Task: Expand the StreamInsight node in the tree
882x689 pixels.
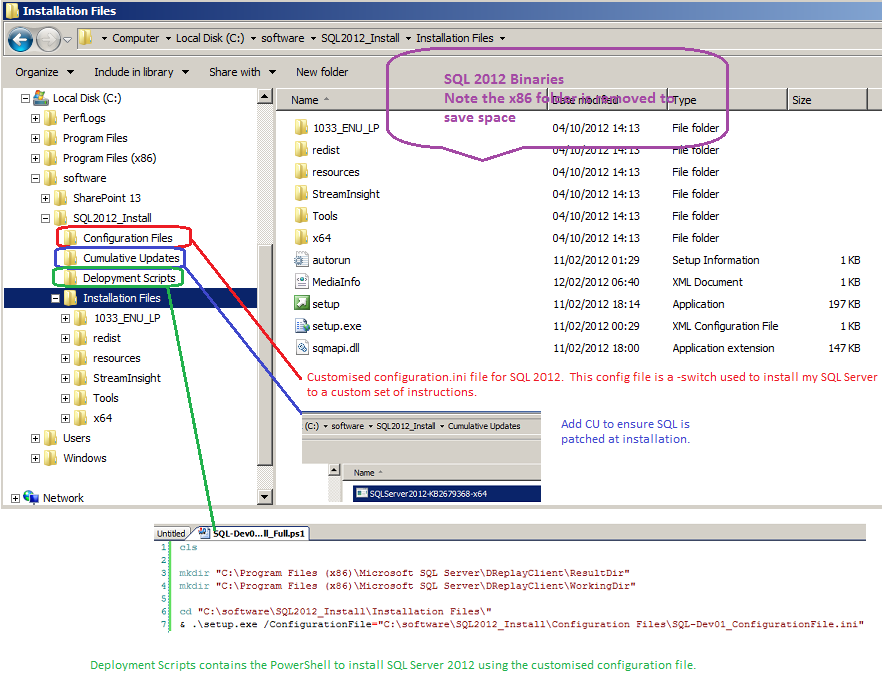Action: point(66,379)
